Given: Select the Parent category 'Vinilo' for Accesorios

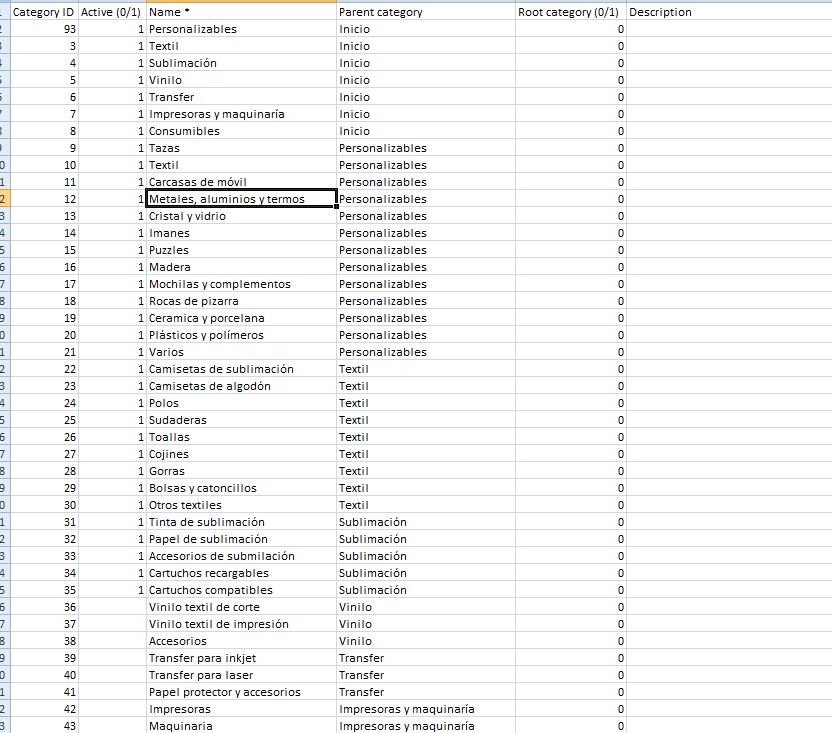Looking at the screenshot, I should 426,640.
